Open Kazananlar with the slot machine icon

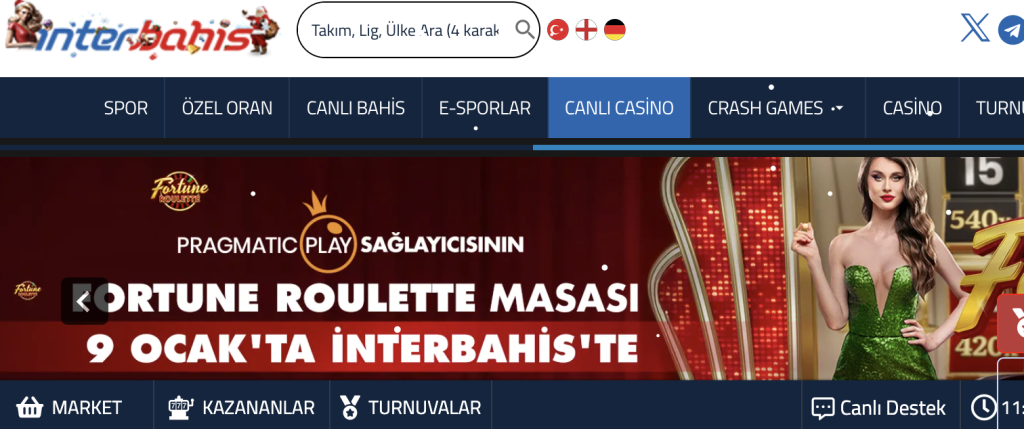(181, 407)
